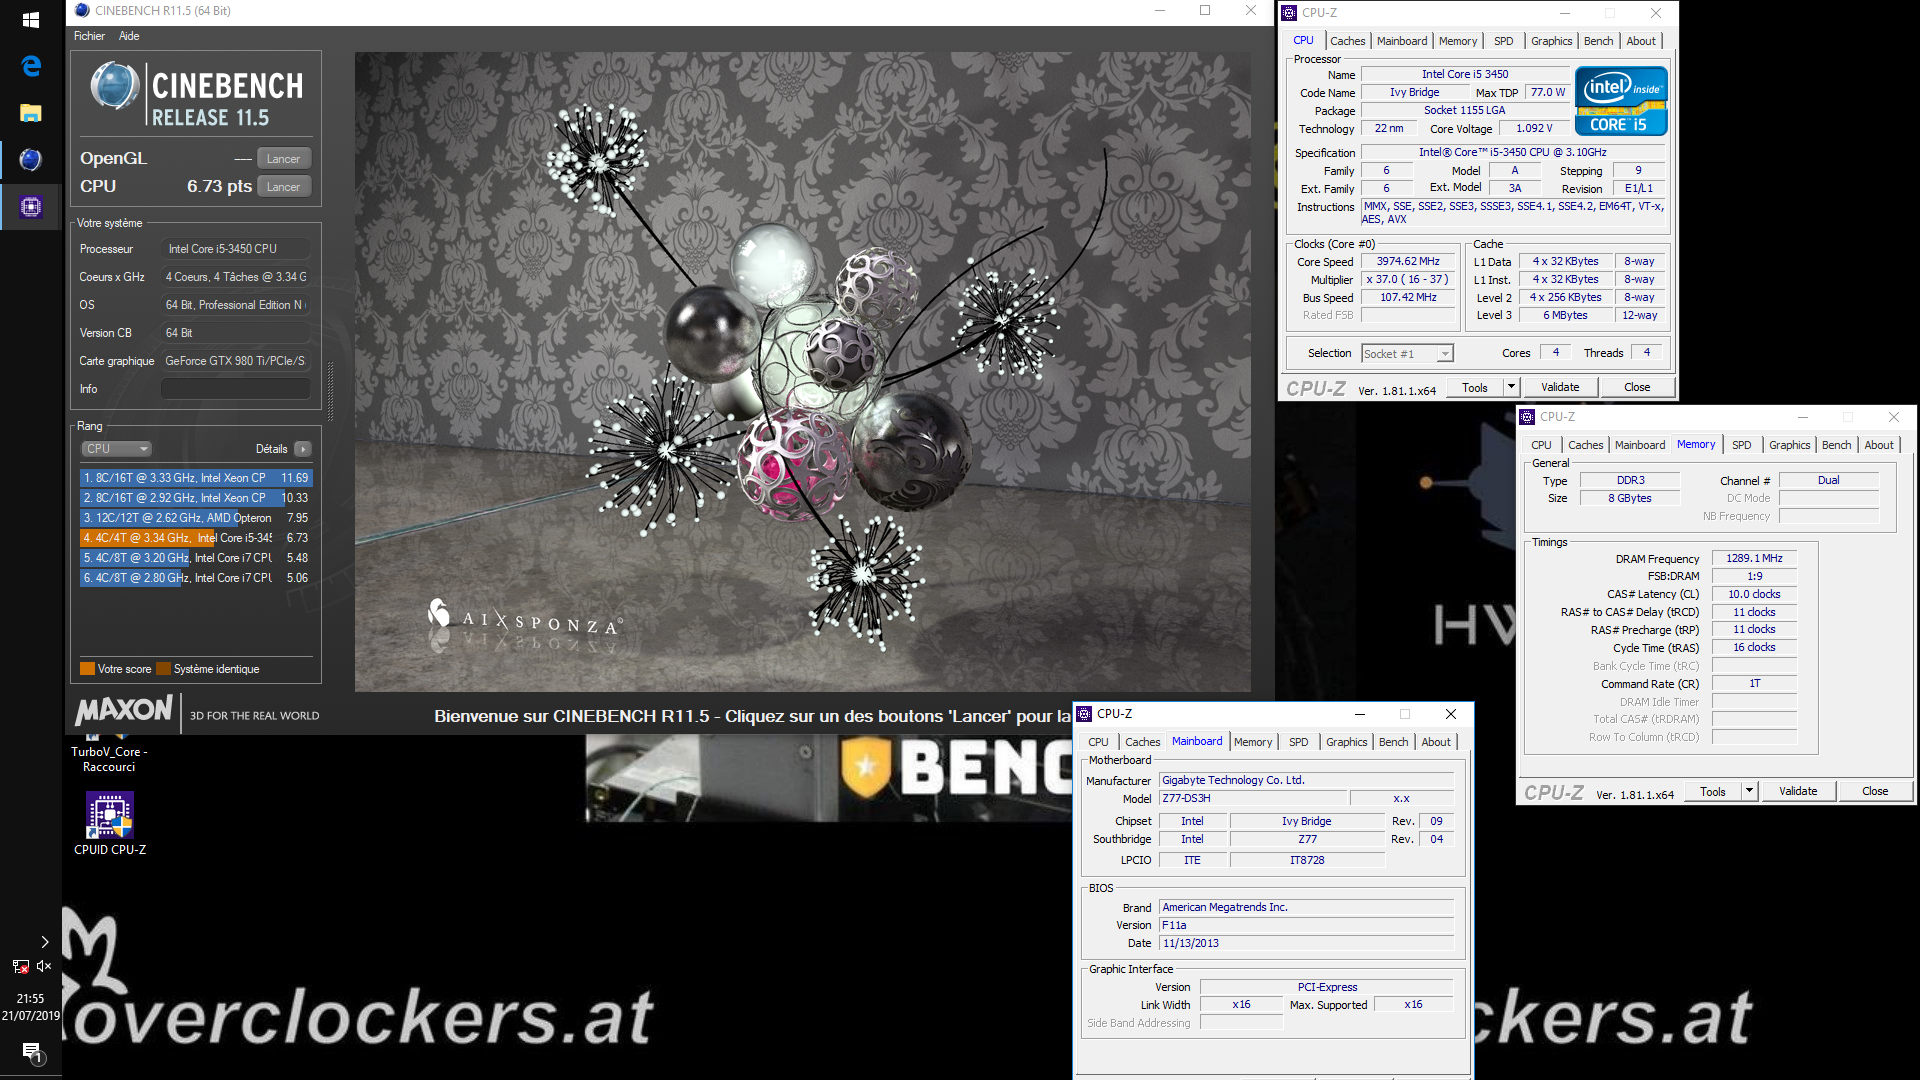This screenshot has width=1920, height=1080.
Task: Open the CPU ranking dropdown
Action: click(x=116, y=449)
